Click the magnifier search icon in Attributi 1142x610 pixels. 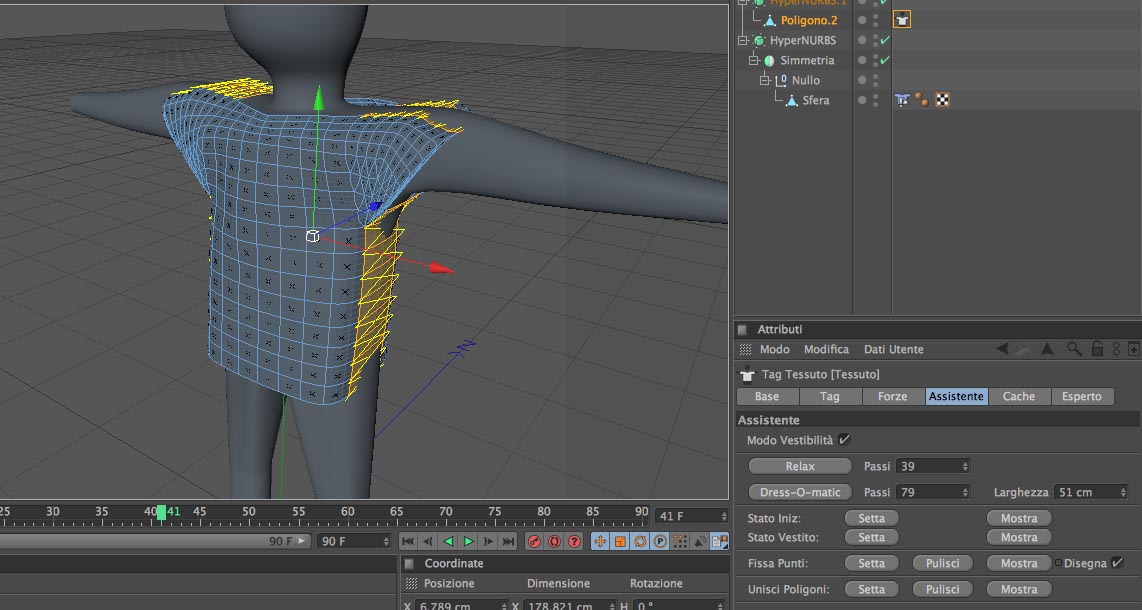[x=1074, y=349]
